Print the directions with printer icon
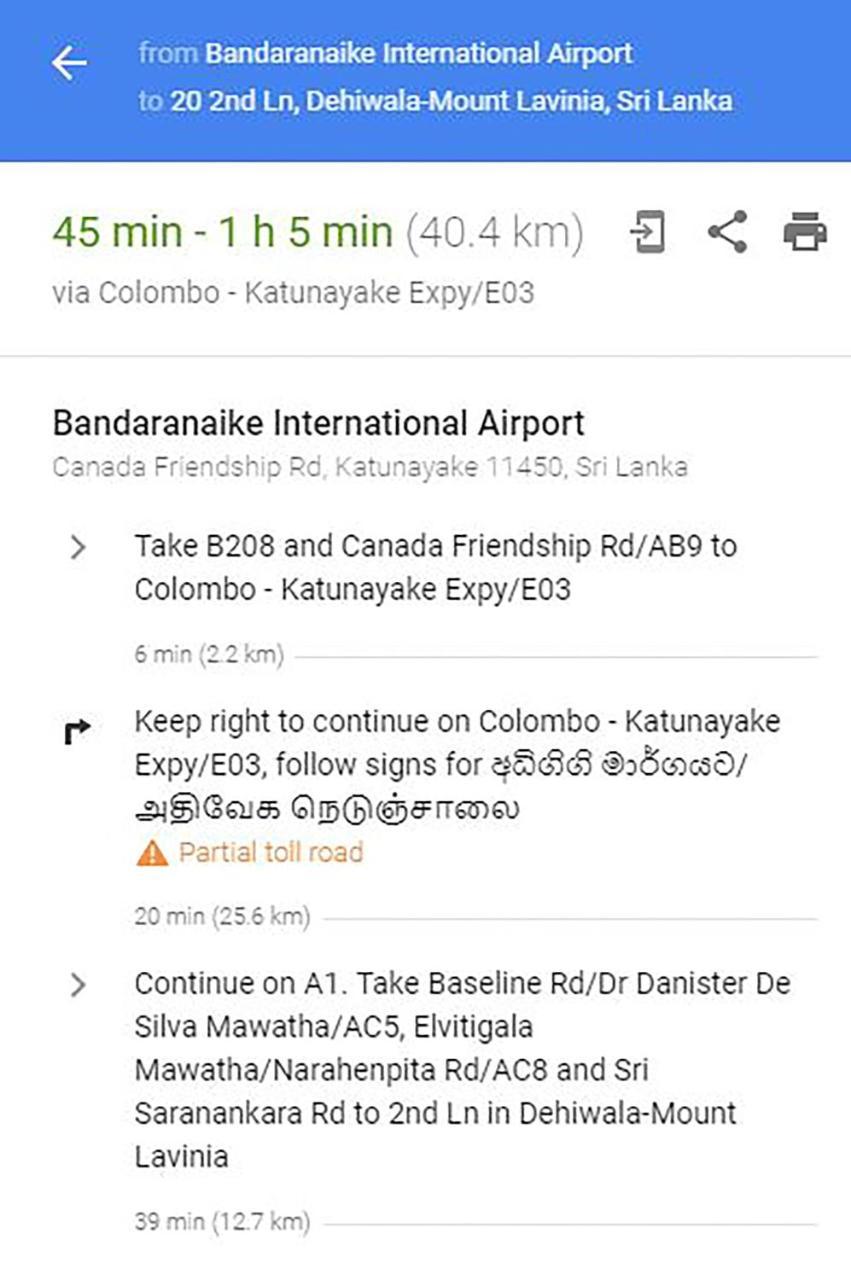This screenshot has height=1280, width=851. tap(805, 232)
